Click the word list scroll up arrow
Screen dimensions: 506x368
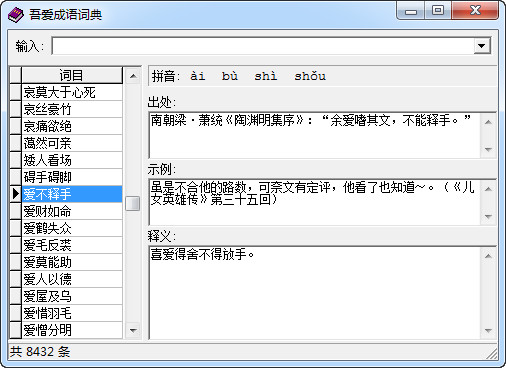[x=133, y=76]
